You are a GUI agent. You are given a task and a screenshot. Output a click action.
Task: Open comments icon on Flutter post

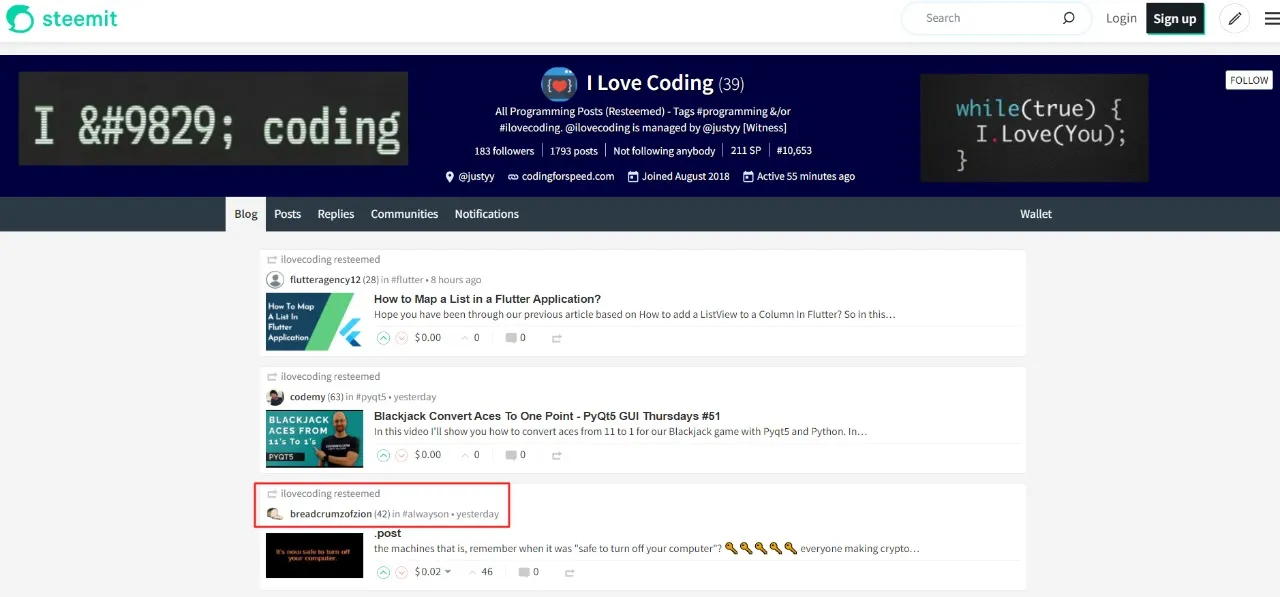511,338
